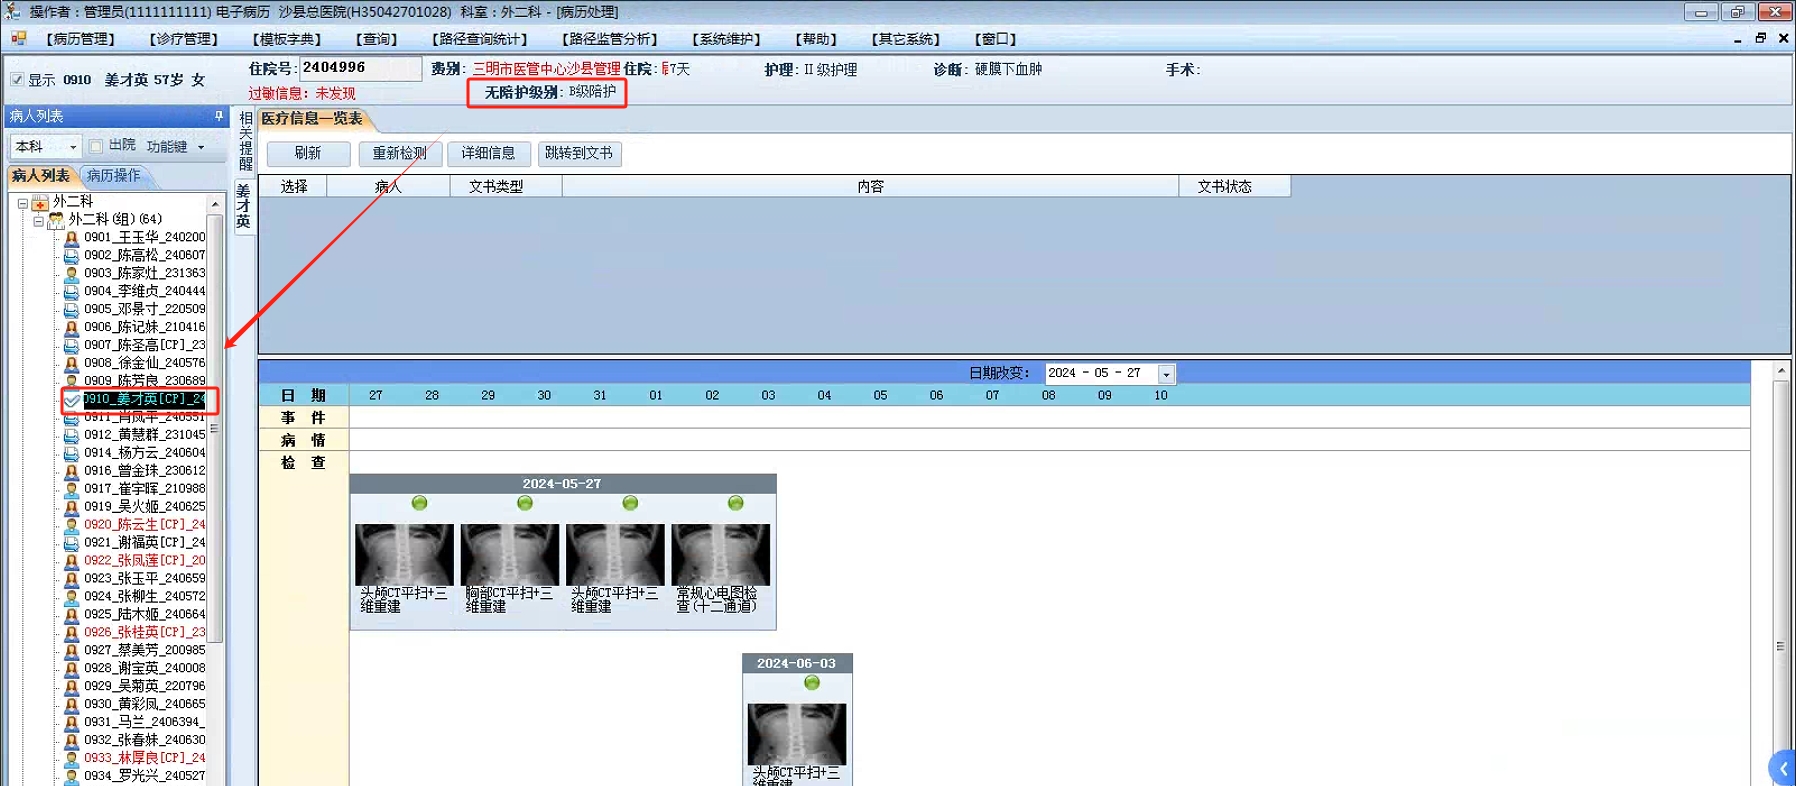Image resolution: width=1796 pixels, height=786 pixels.
Task: Click green status dot above 常规心电图检查
Action: (x=736, y=503)
